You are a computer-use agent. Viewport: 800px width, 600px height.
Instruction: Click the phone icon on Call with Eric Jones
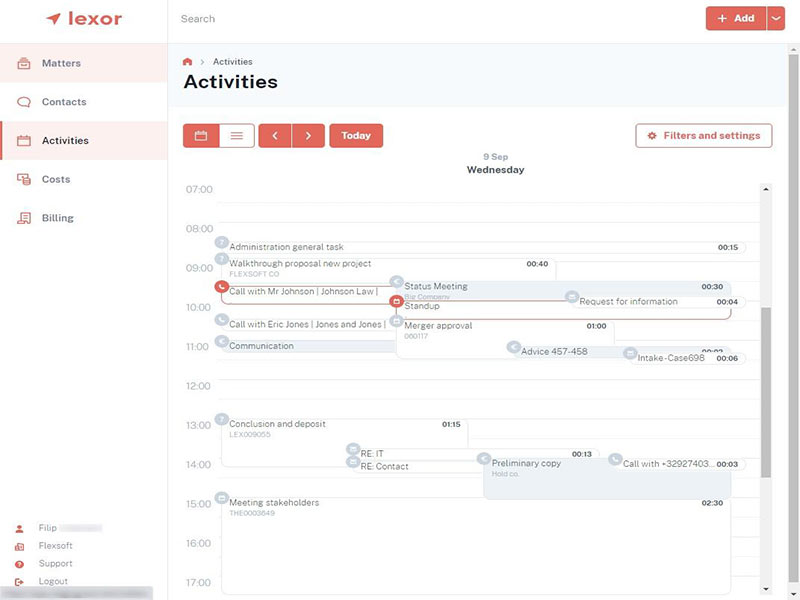tap(221, 322)
